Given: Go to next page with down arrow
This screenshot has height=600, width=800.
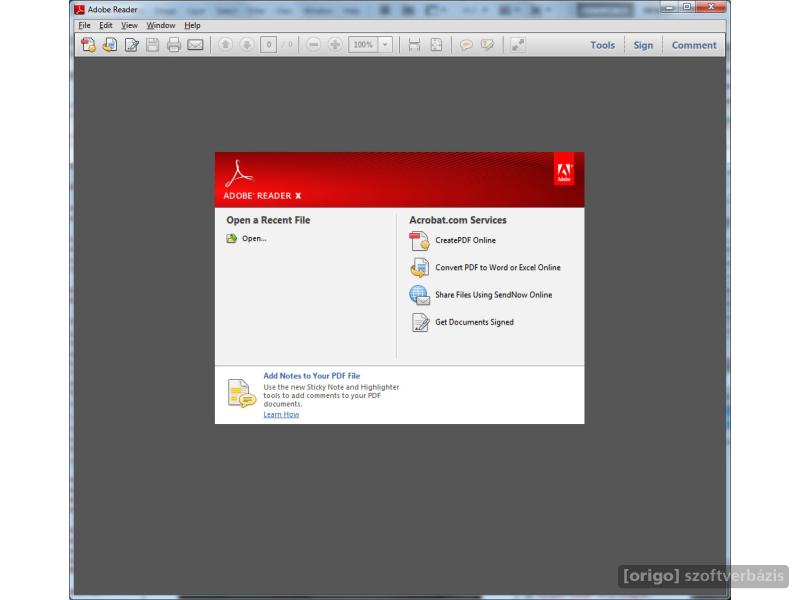Looking at the screenshot, I should [246, 45].
